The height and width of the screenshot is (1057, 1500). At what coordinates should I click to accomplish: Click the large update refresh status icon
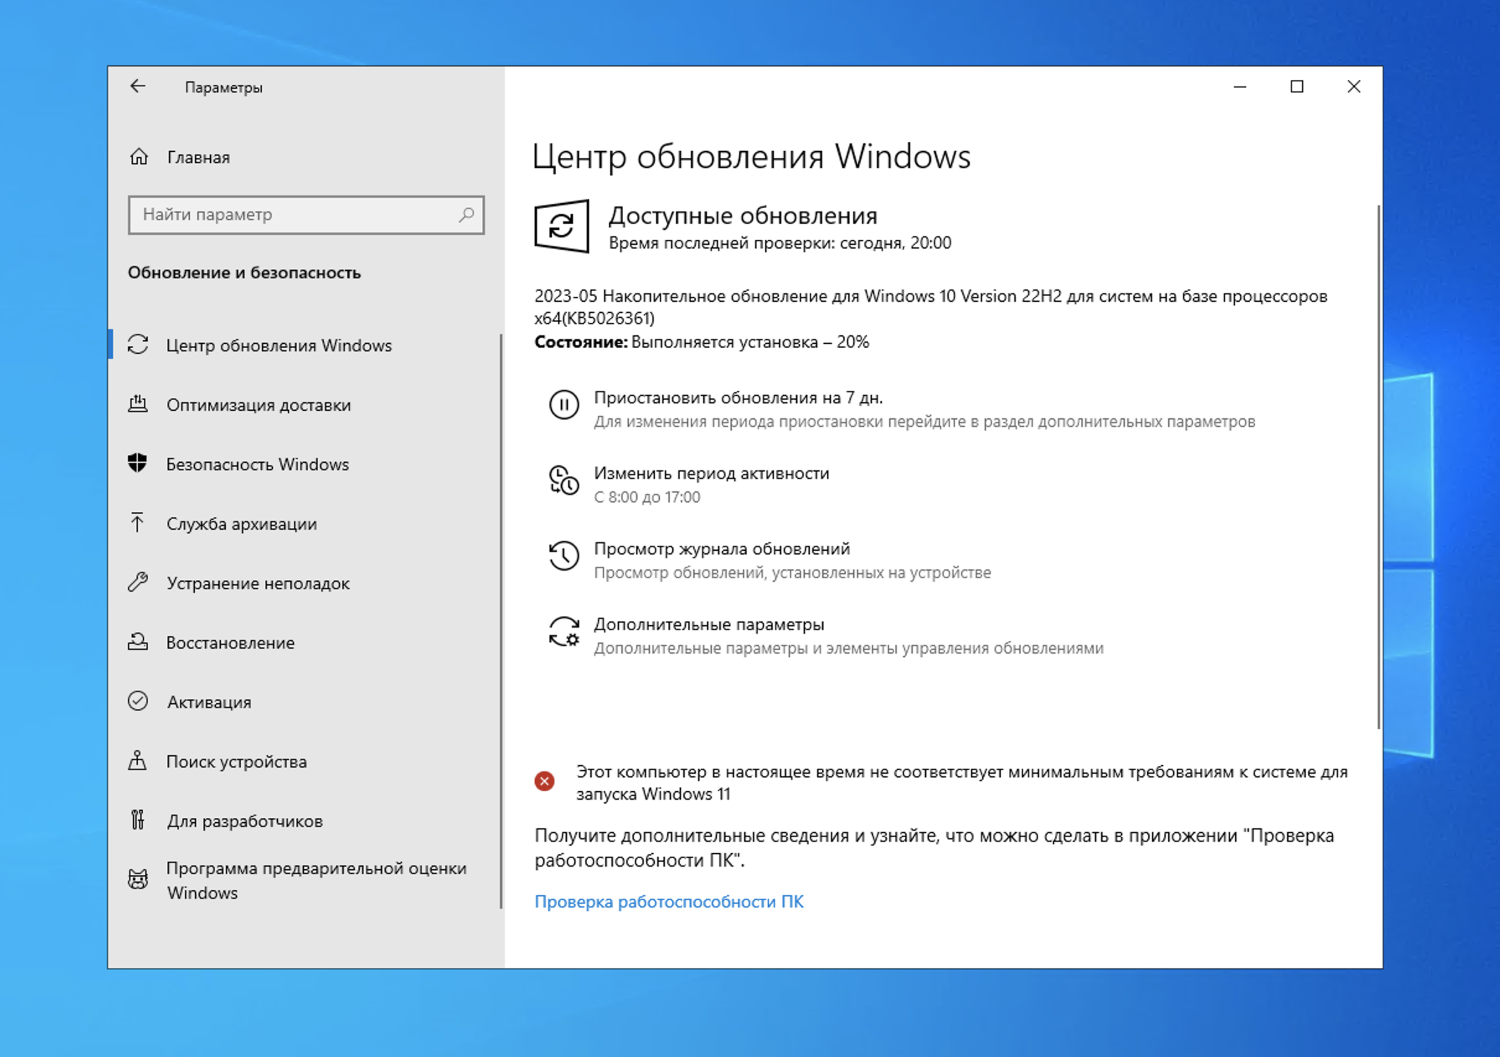(x=562, y=226)
